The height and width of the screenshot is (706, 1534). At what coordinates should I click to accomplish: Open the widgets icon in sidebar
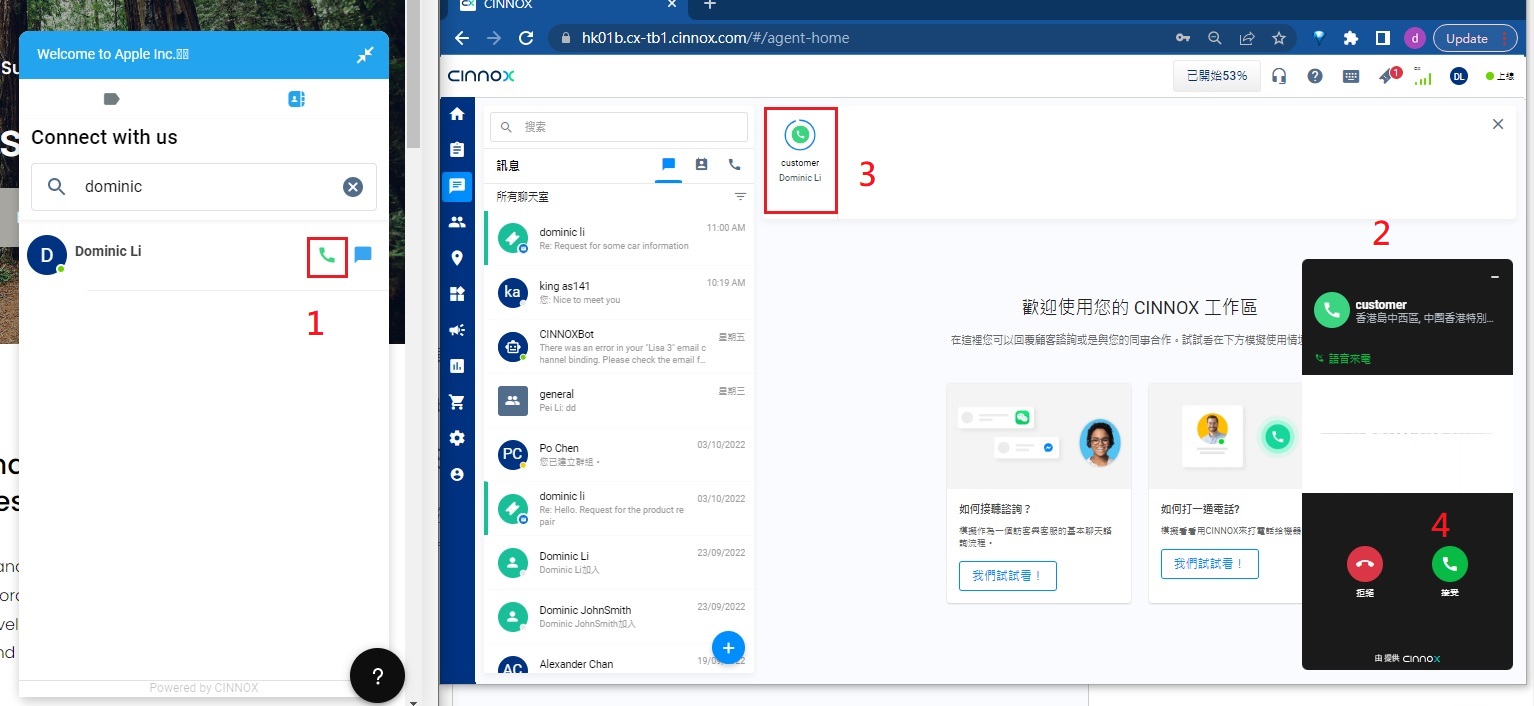(x=457, y=294)
